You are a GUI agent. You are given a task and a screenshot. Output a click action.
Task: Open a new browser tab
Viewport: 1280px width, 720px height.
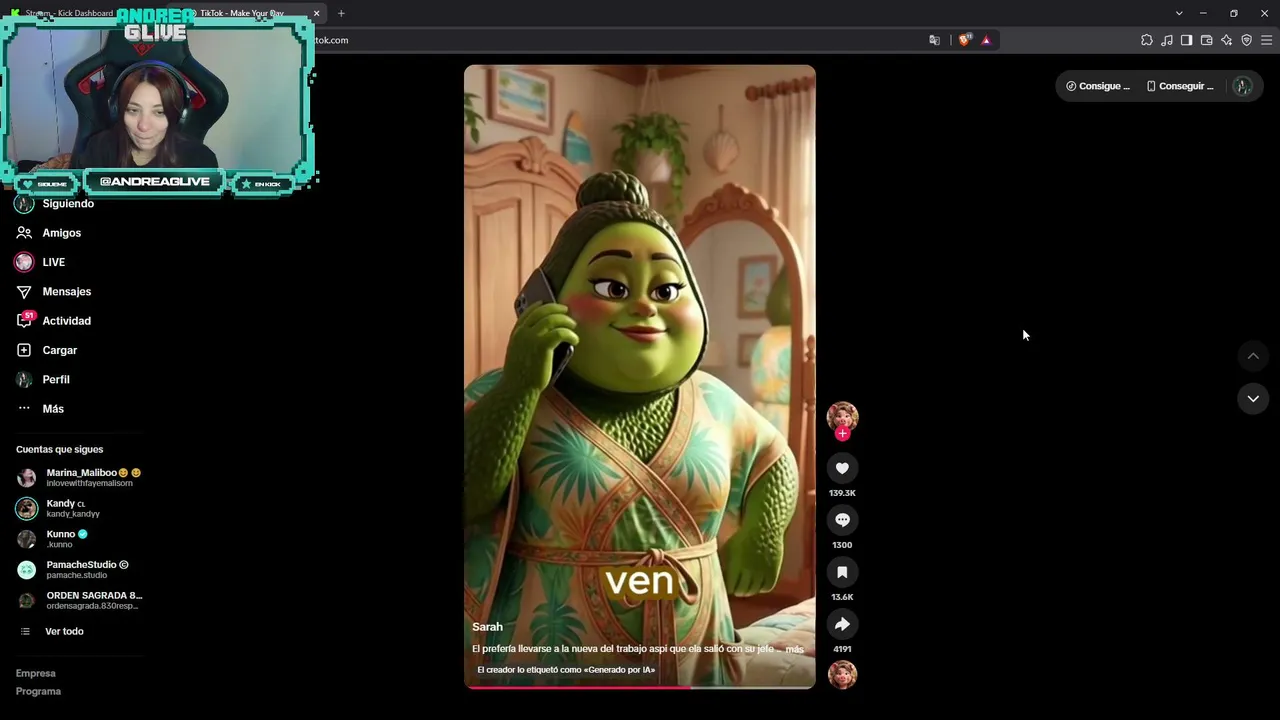tap(341, 13)
